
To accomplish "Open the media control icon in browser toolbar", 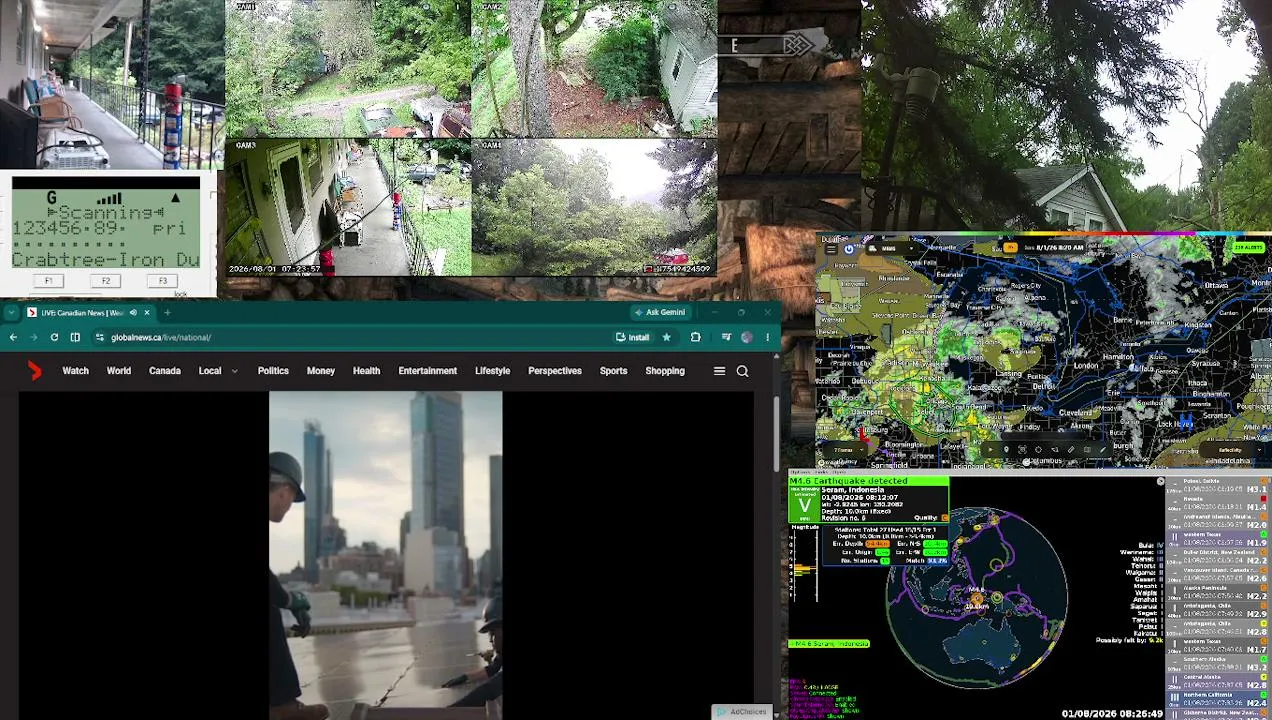I will pos(726,337).
